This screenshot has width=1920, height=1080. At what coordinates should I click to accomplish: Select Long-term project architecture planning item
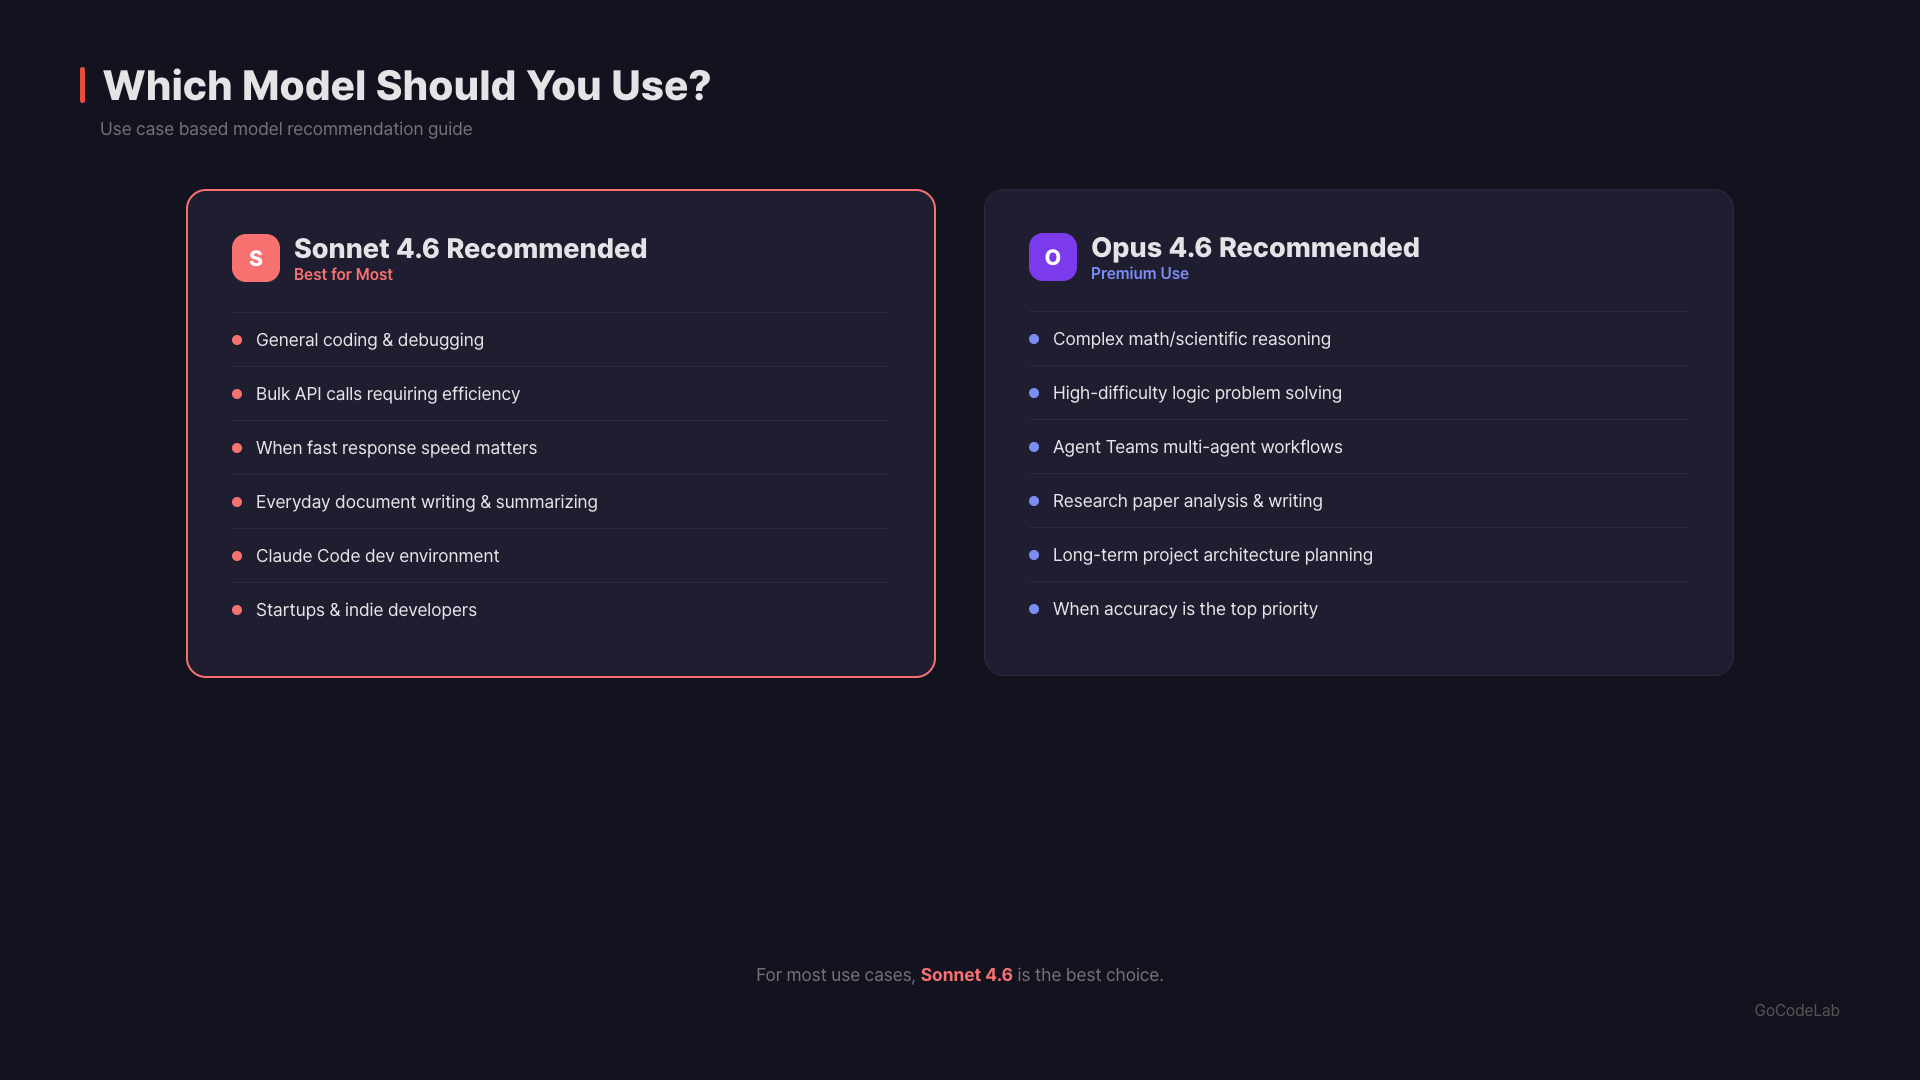1212,555
